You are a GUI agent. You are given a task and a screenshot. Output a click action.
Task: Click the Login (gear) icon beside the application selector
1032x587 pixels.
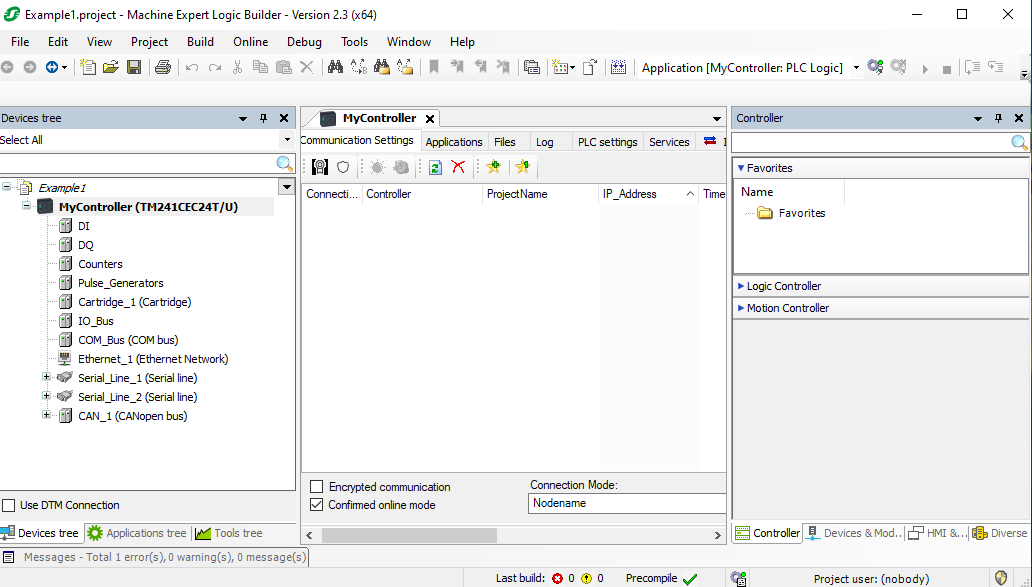[x=875, y=68]
